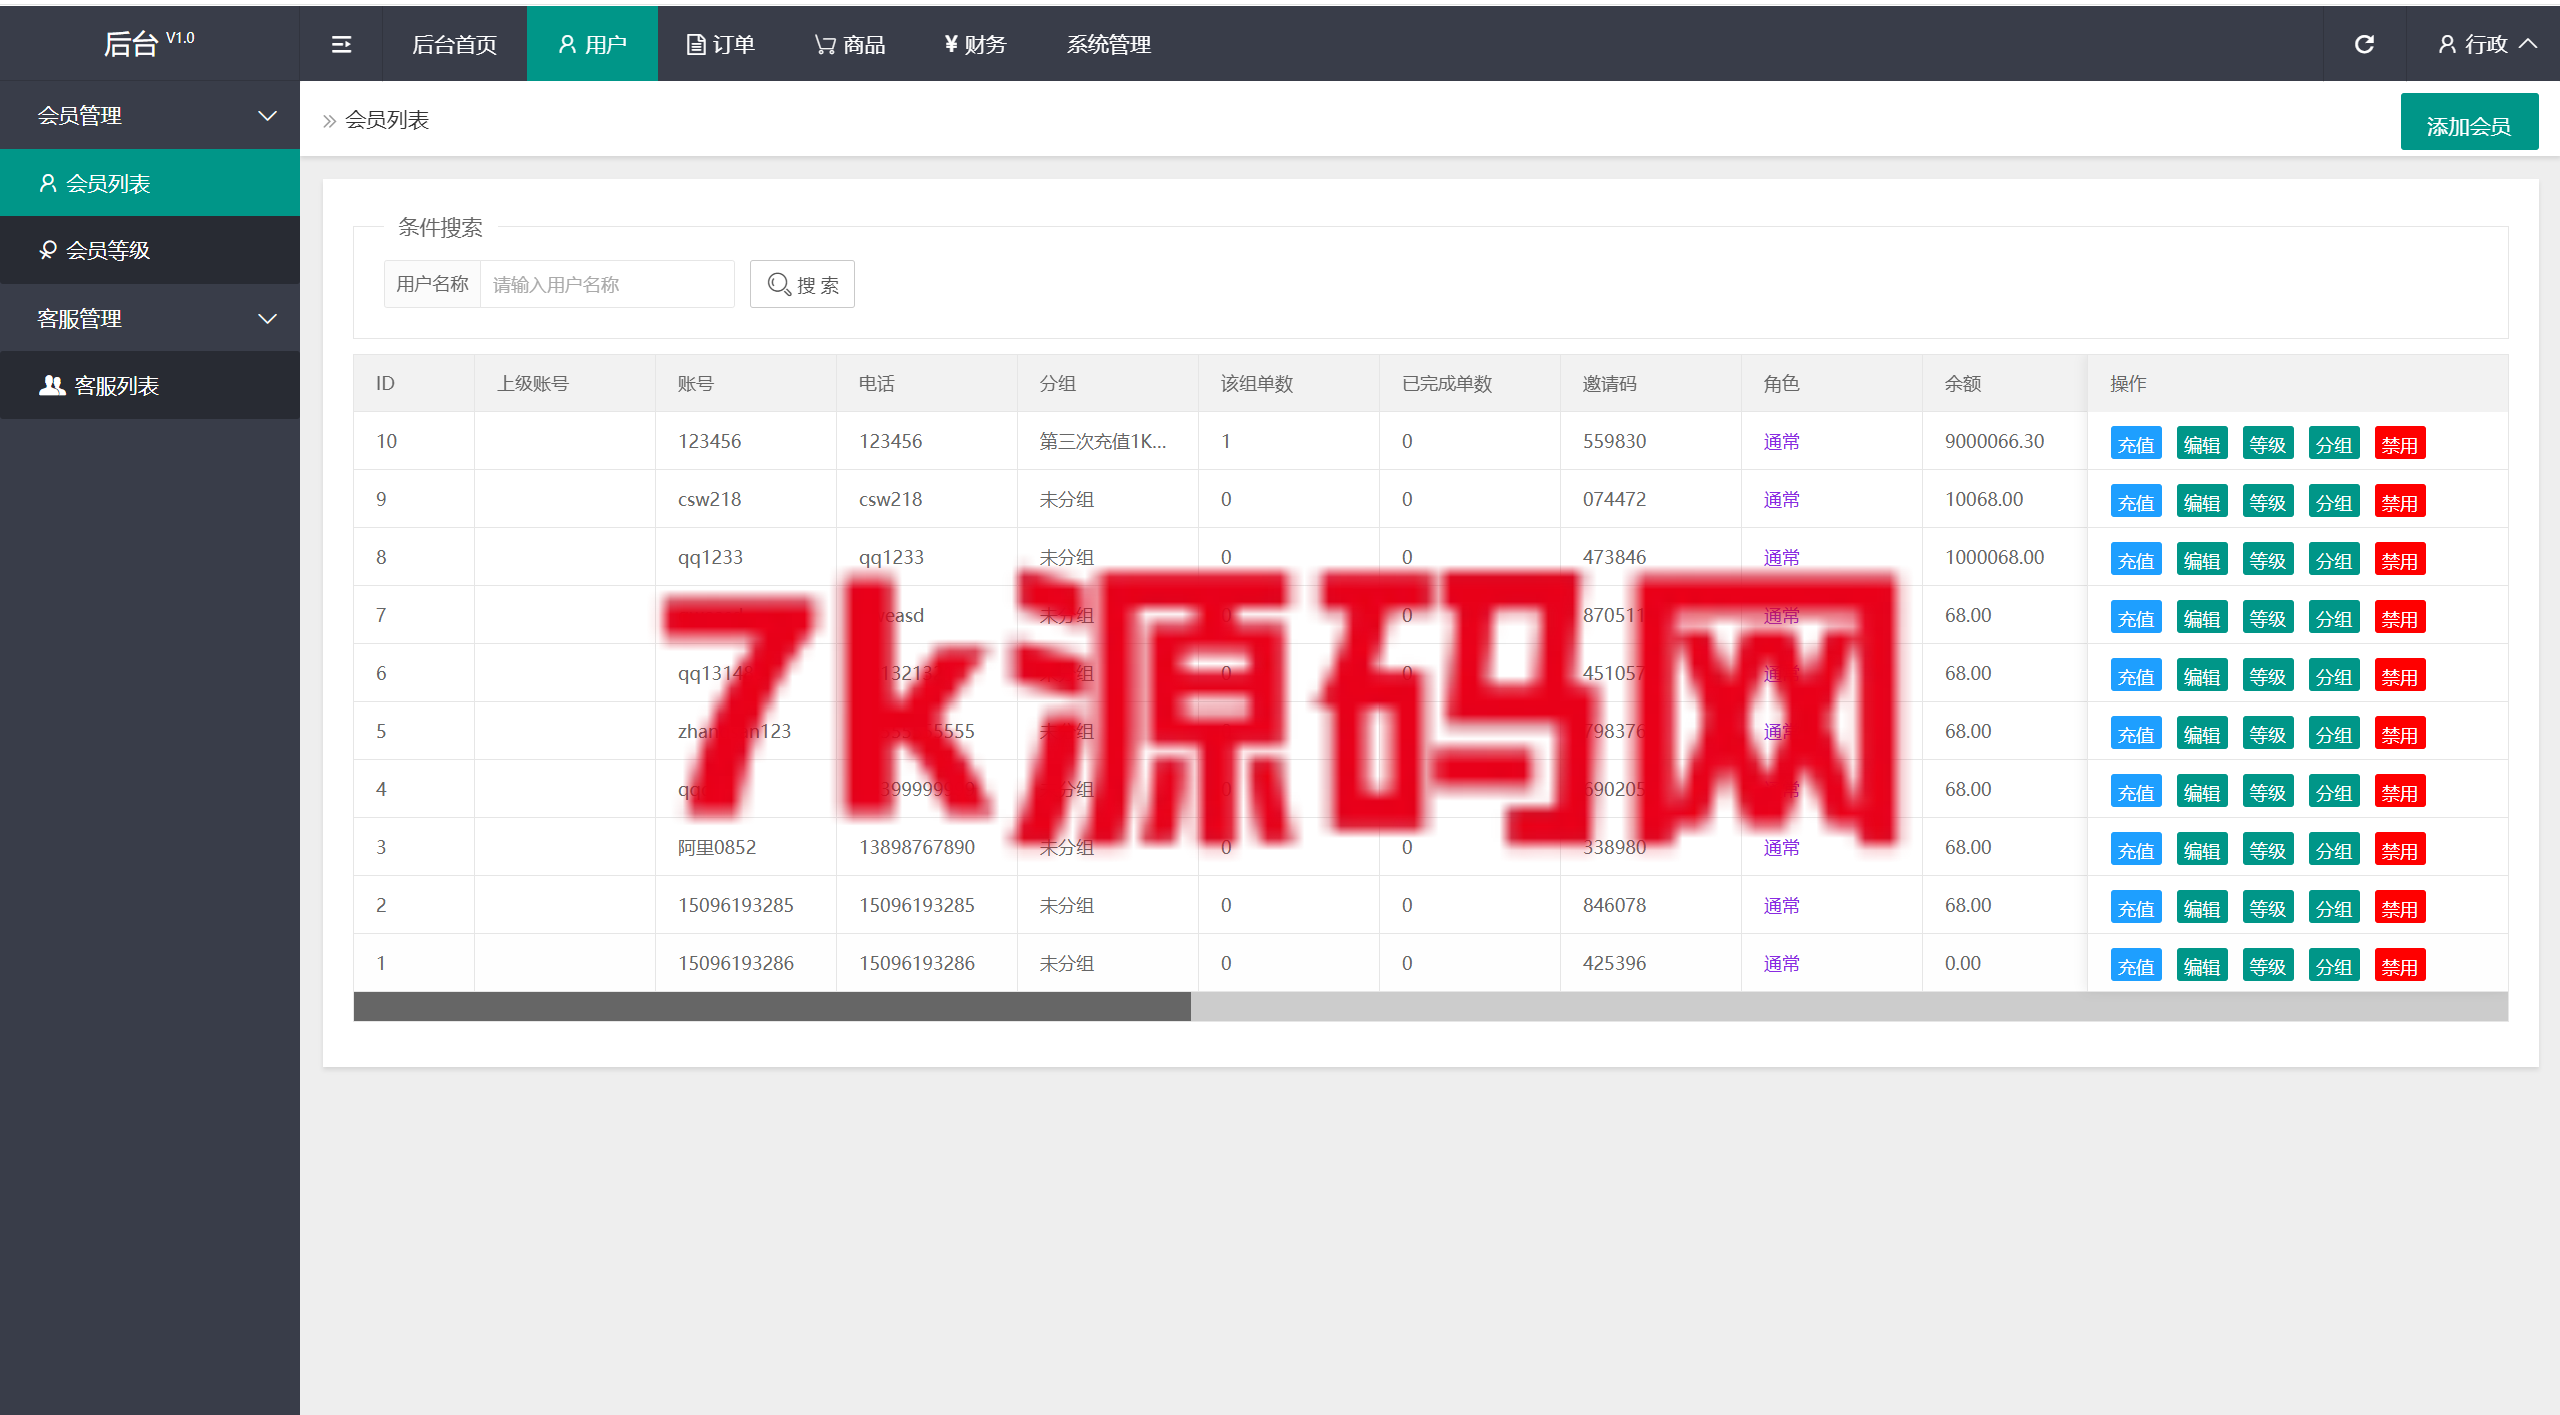Screen dimensions: 2560x1415
Task: Click the 会员列表 breadcrumb title
Action: [386, 120]
